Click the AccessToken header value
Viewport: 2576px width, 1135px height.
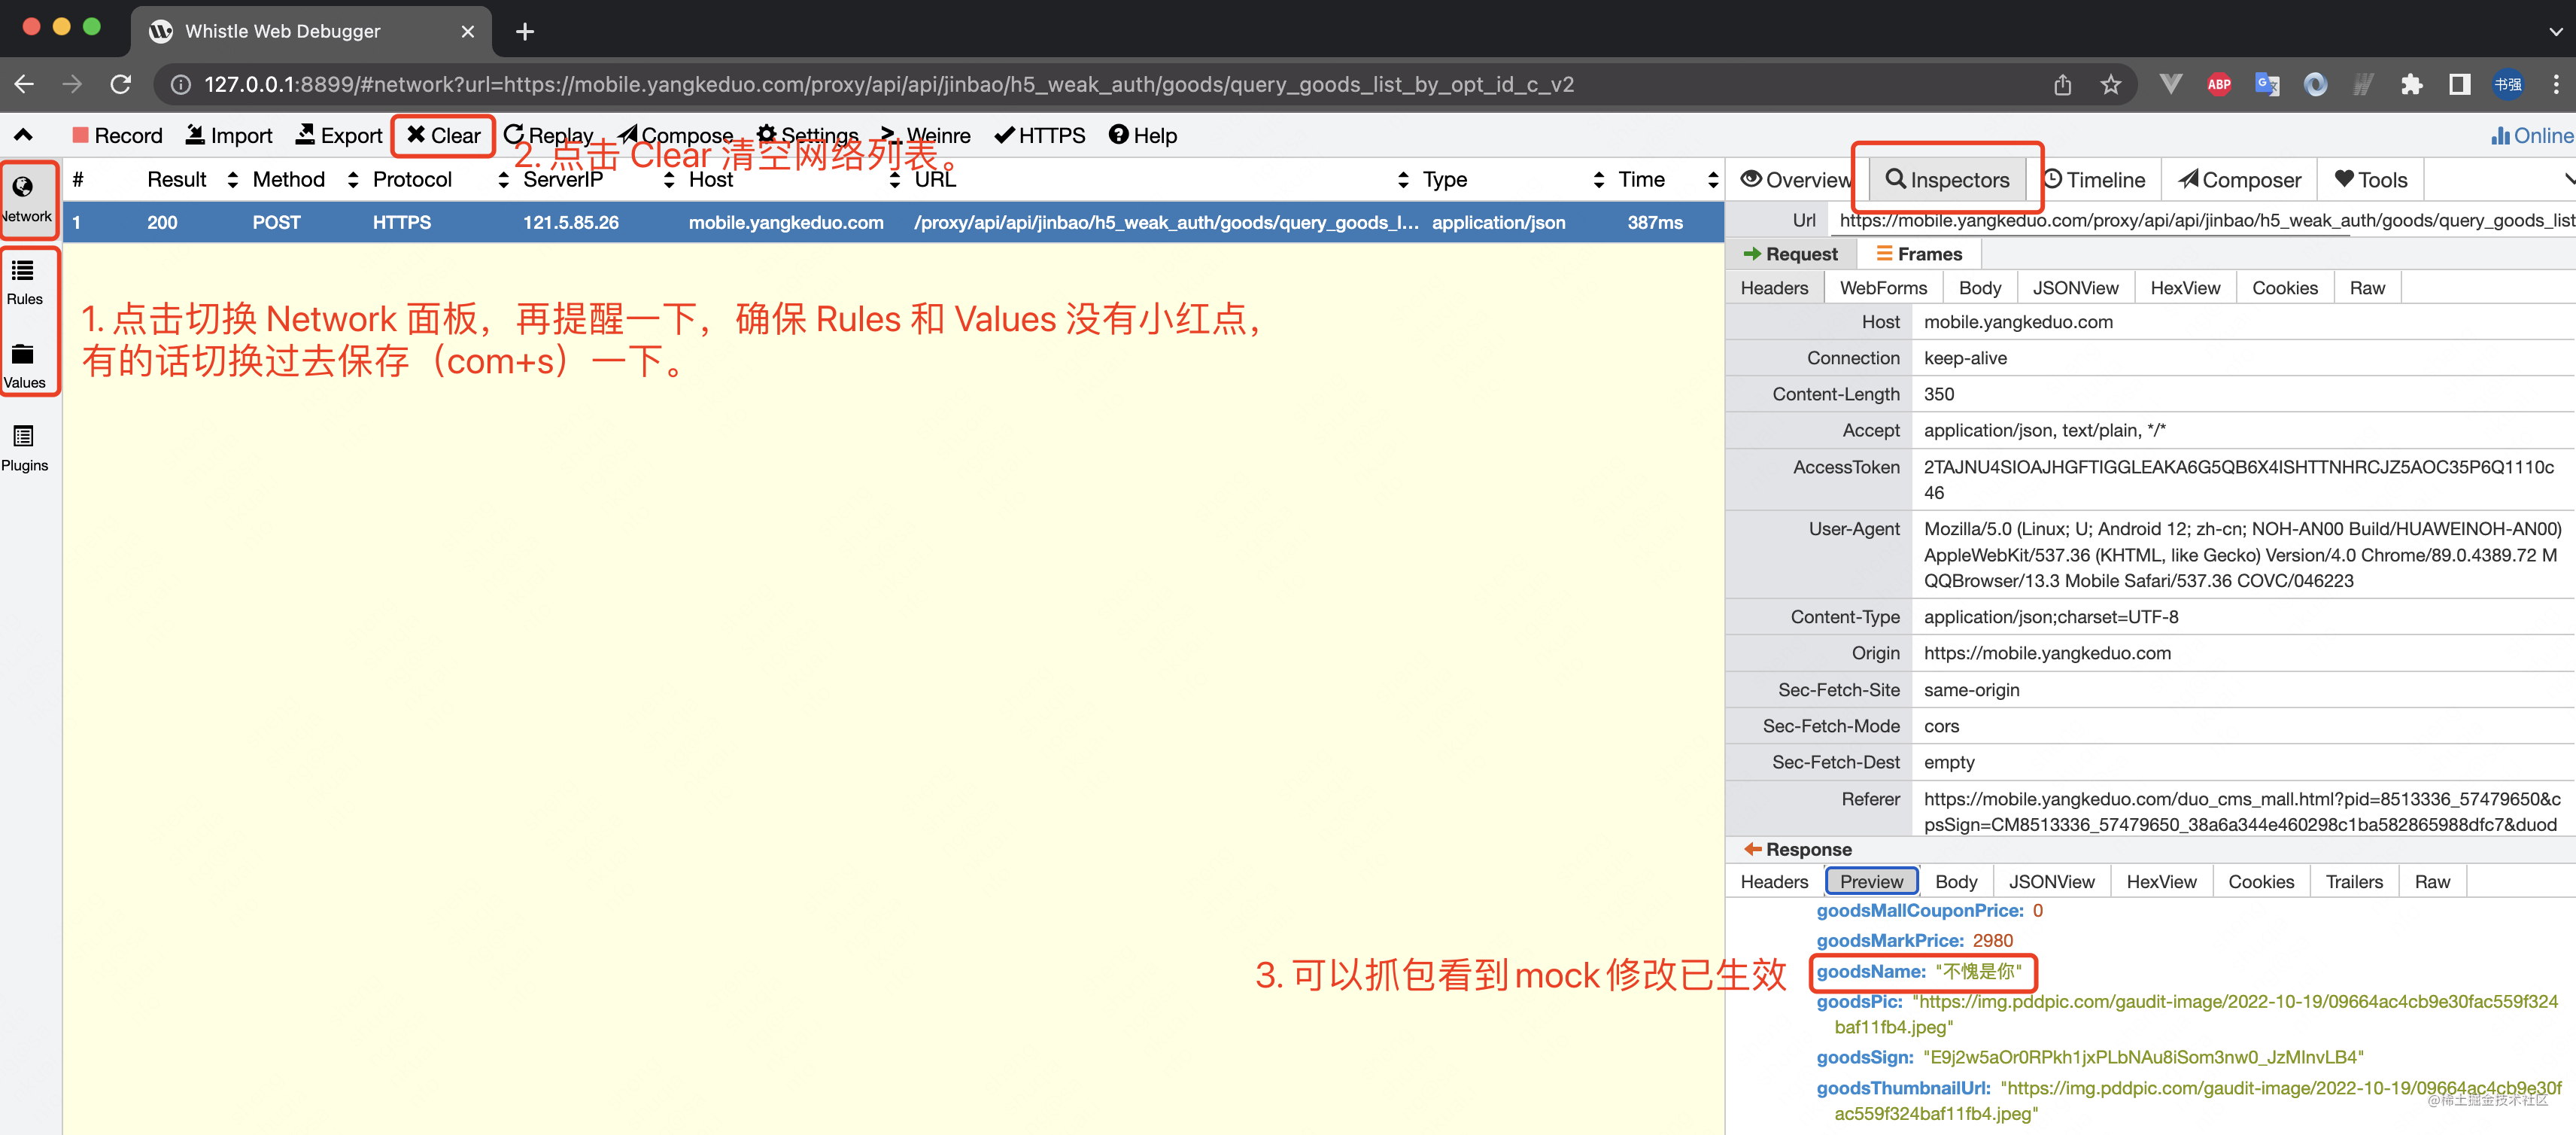click(x=2238, y=479)
